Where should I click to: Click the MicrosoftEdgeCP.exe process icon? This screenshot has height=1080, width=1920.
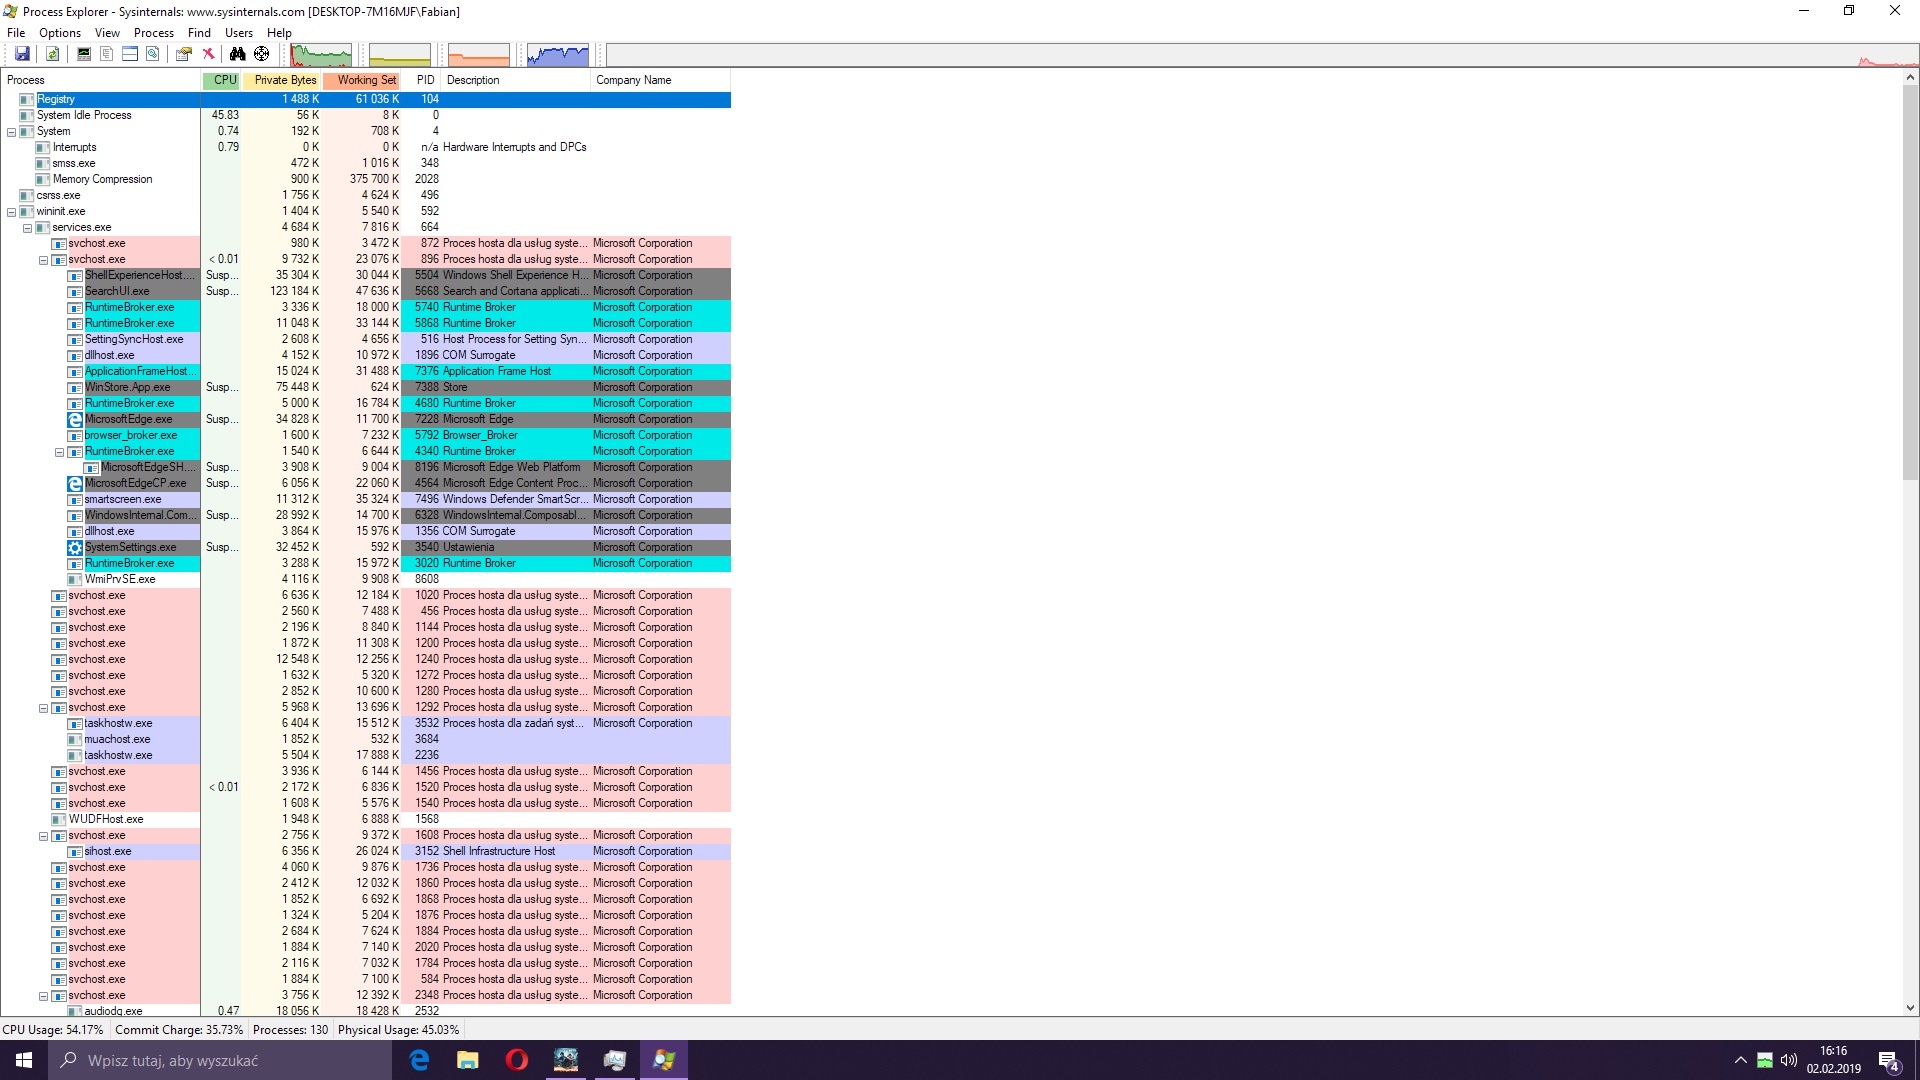click(x=75, y=484)
